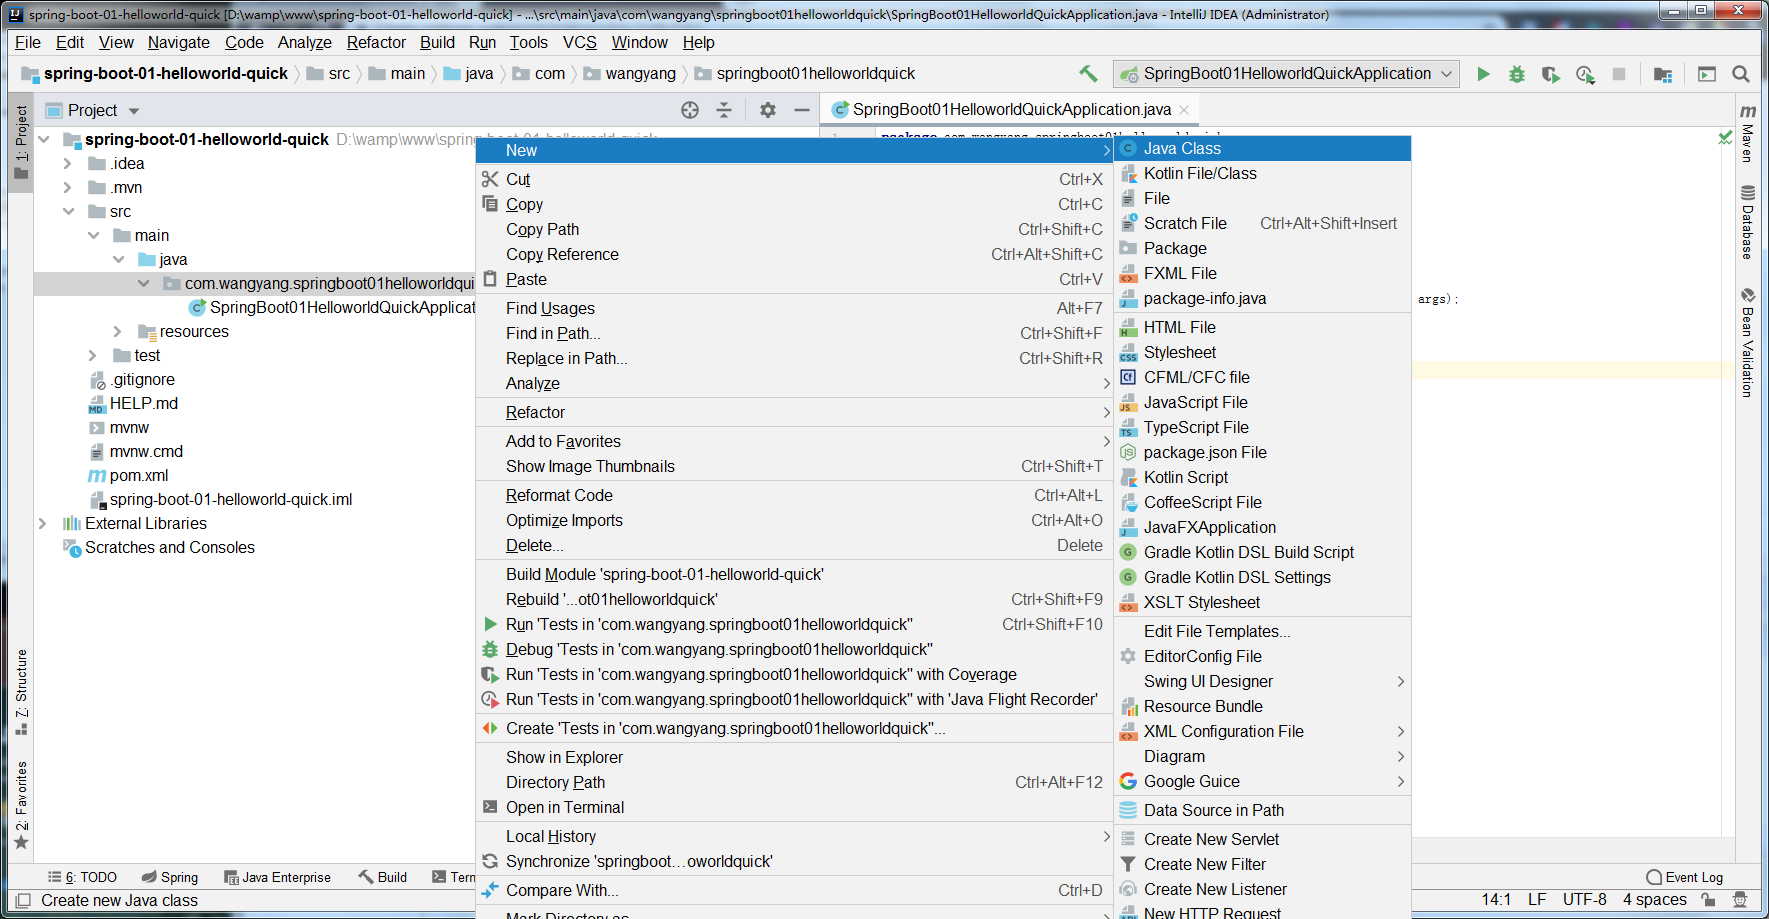
Task: Open the TODO tool window button
Action: [x=83, y=877]
